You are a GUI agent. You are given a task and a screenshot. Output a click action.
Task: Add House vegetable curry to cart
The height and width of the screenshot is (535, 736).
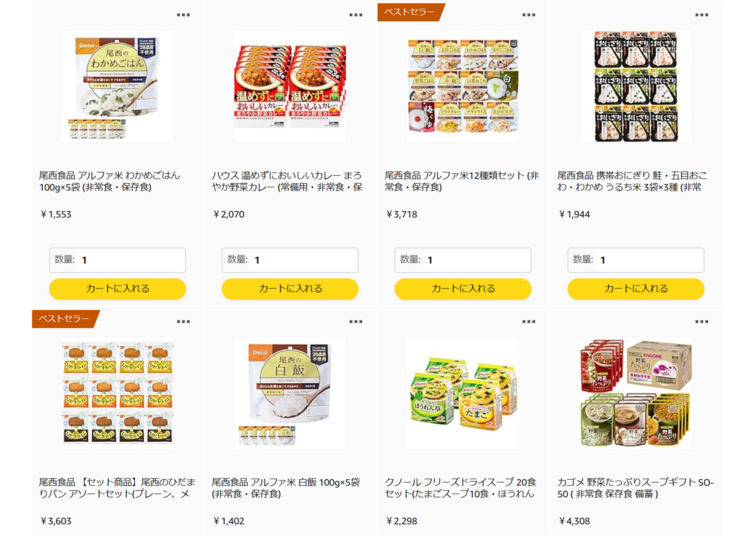tap(290, 289)
